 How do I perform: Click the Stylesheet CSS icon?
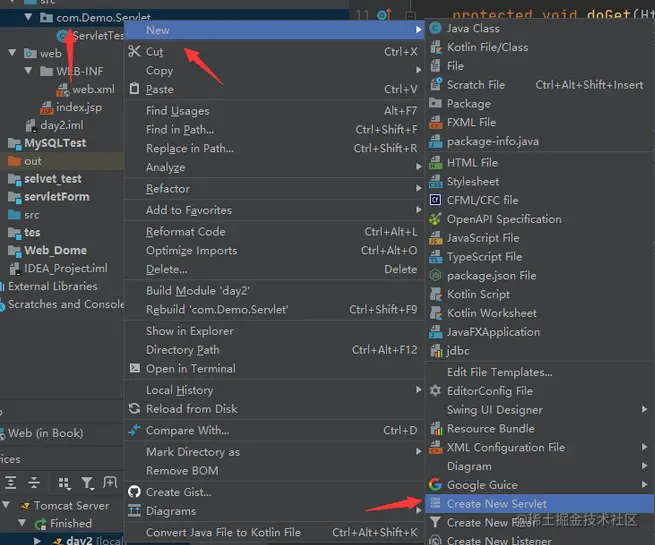click(435, 182)
